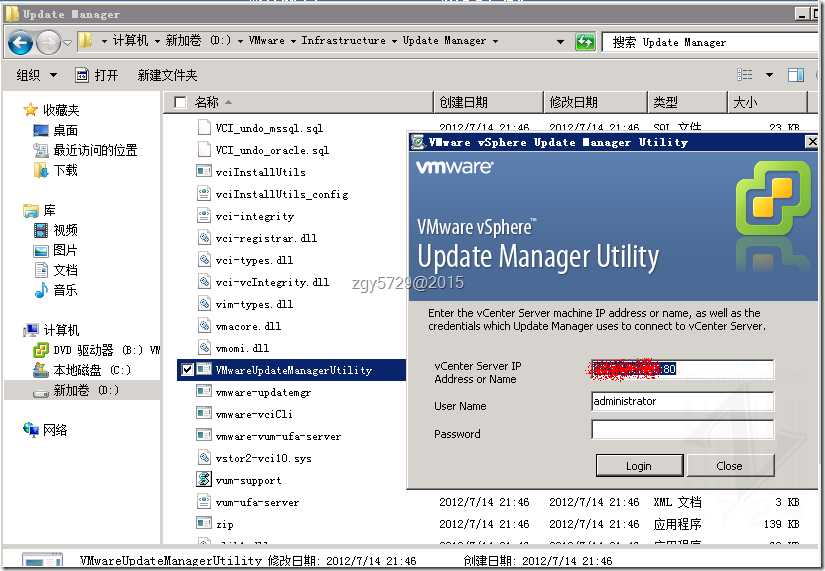Screen dimensions: 825x571
Task: Select the vciInstallUtils application icon
Action: 204,172
